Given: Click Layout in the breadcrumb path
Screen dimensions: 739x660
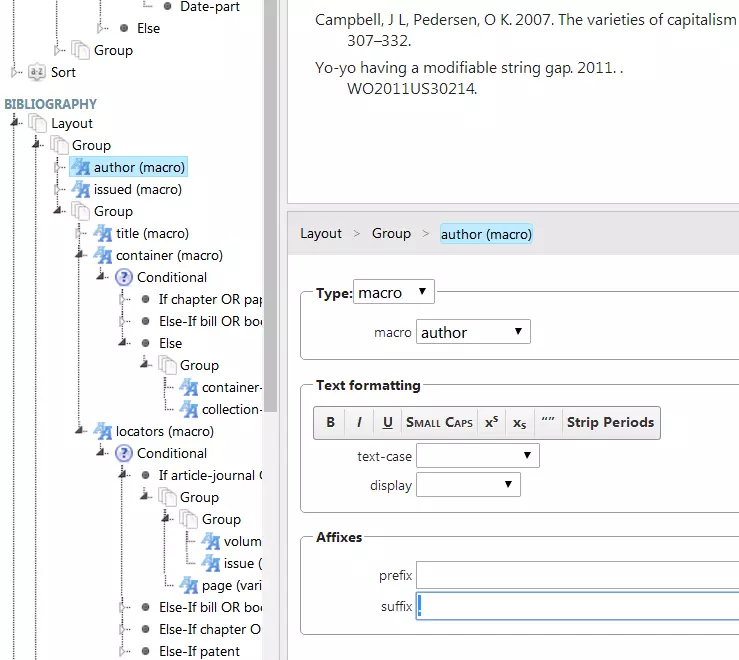Looking at the screenshot, I should pos(321,233).
